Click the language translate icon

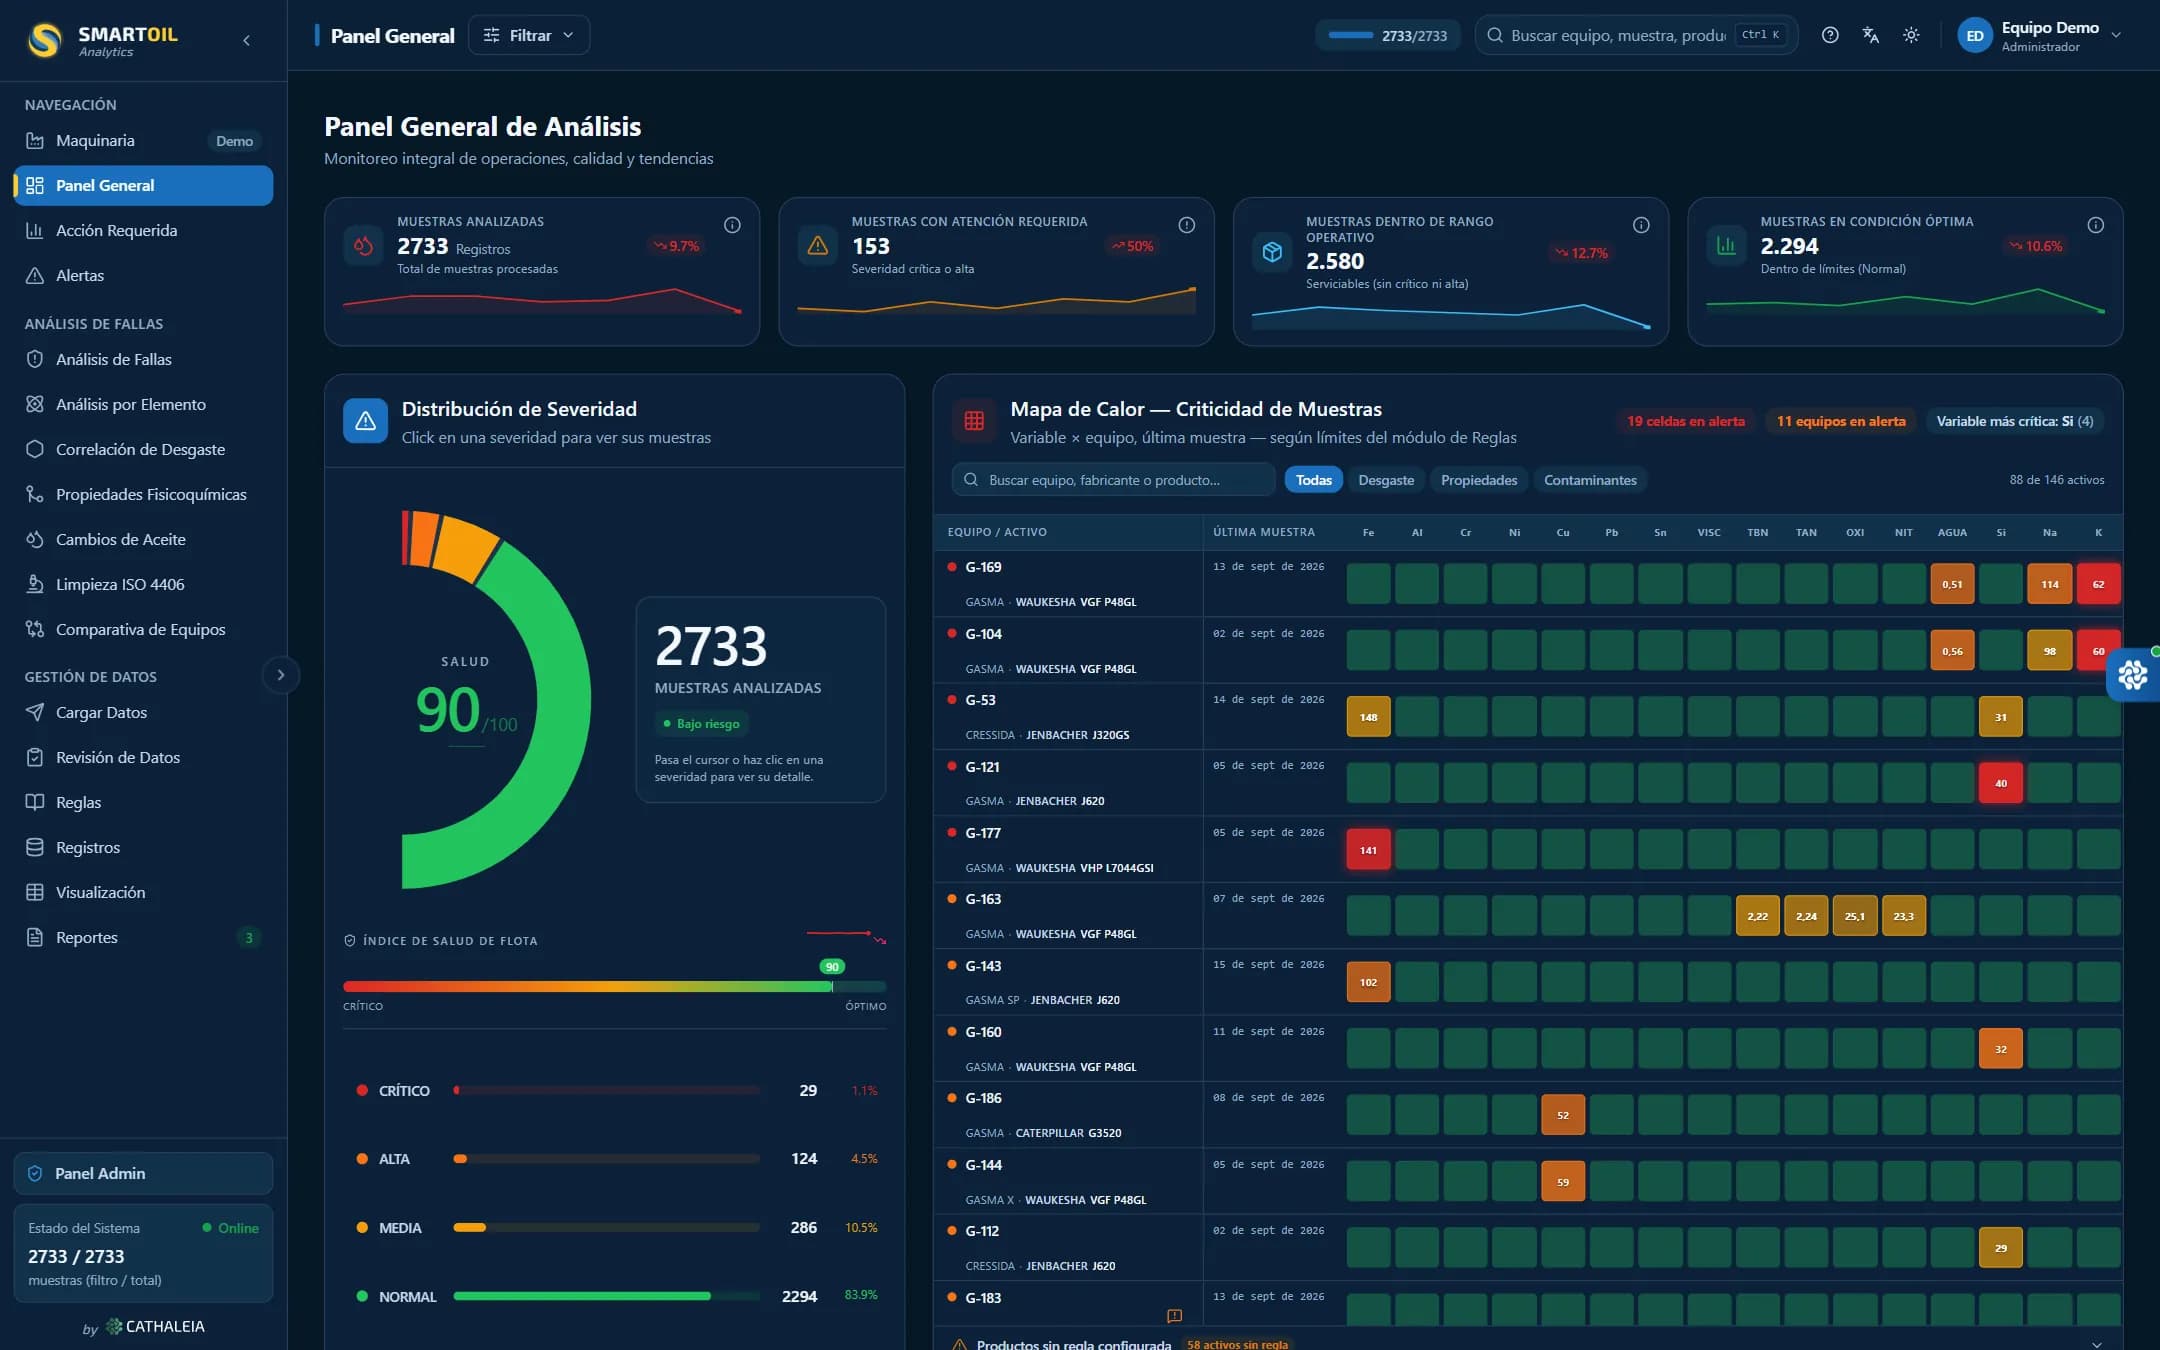click(x=1870, y=35)
